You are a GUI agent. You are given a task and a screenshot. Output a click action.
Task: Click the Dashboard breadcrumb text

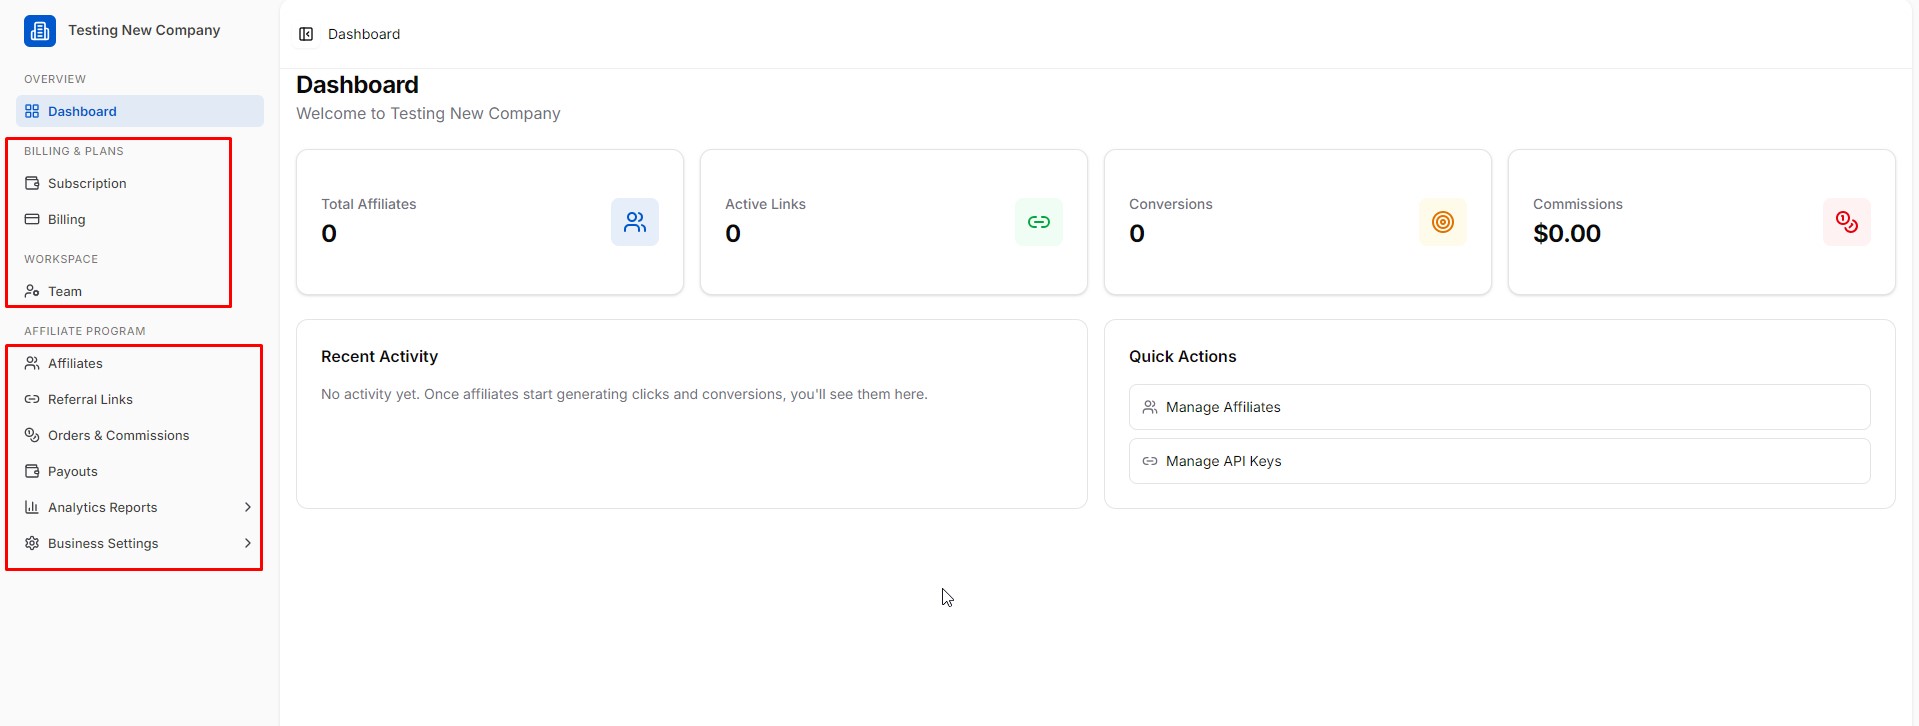pos(364,34)
